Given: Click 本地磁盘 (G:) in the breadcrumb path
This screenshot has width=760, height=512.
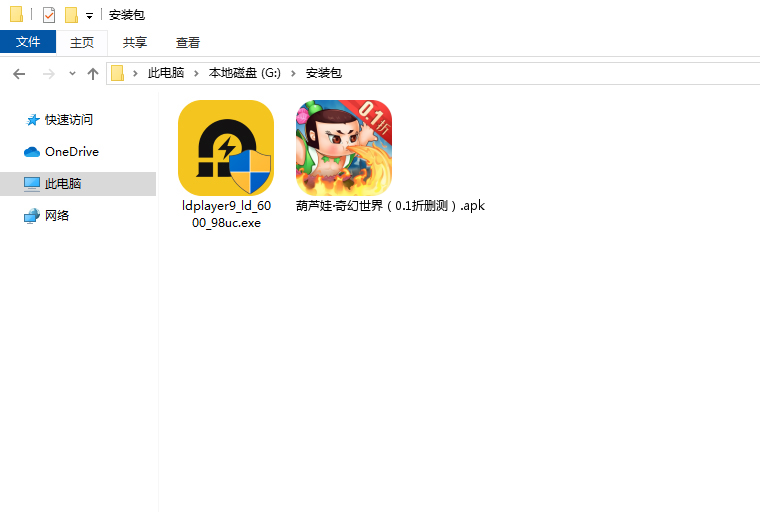Looking at the screenshot, I should pyautogui.click(x=245, y=73).
